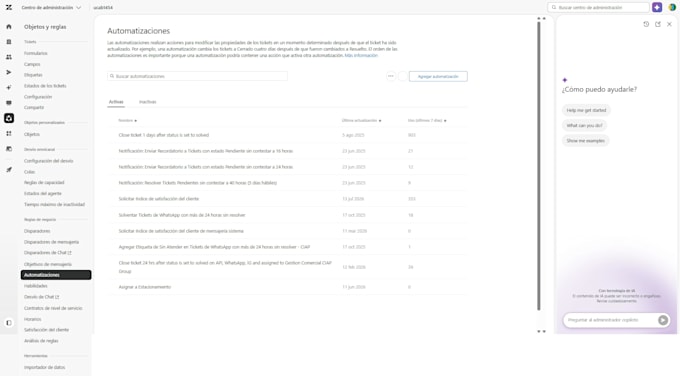Select Automatizaciones in the sidebar

[56, 275]
